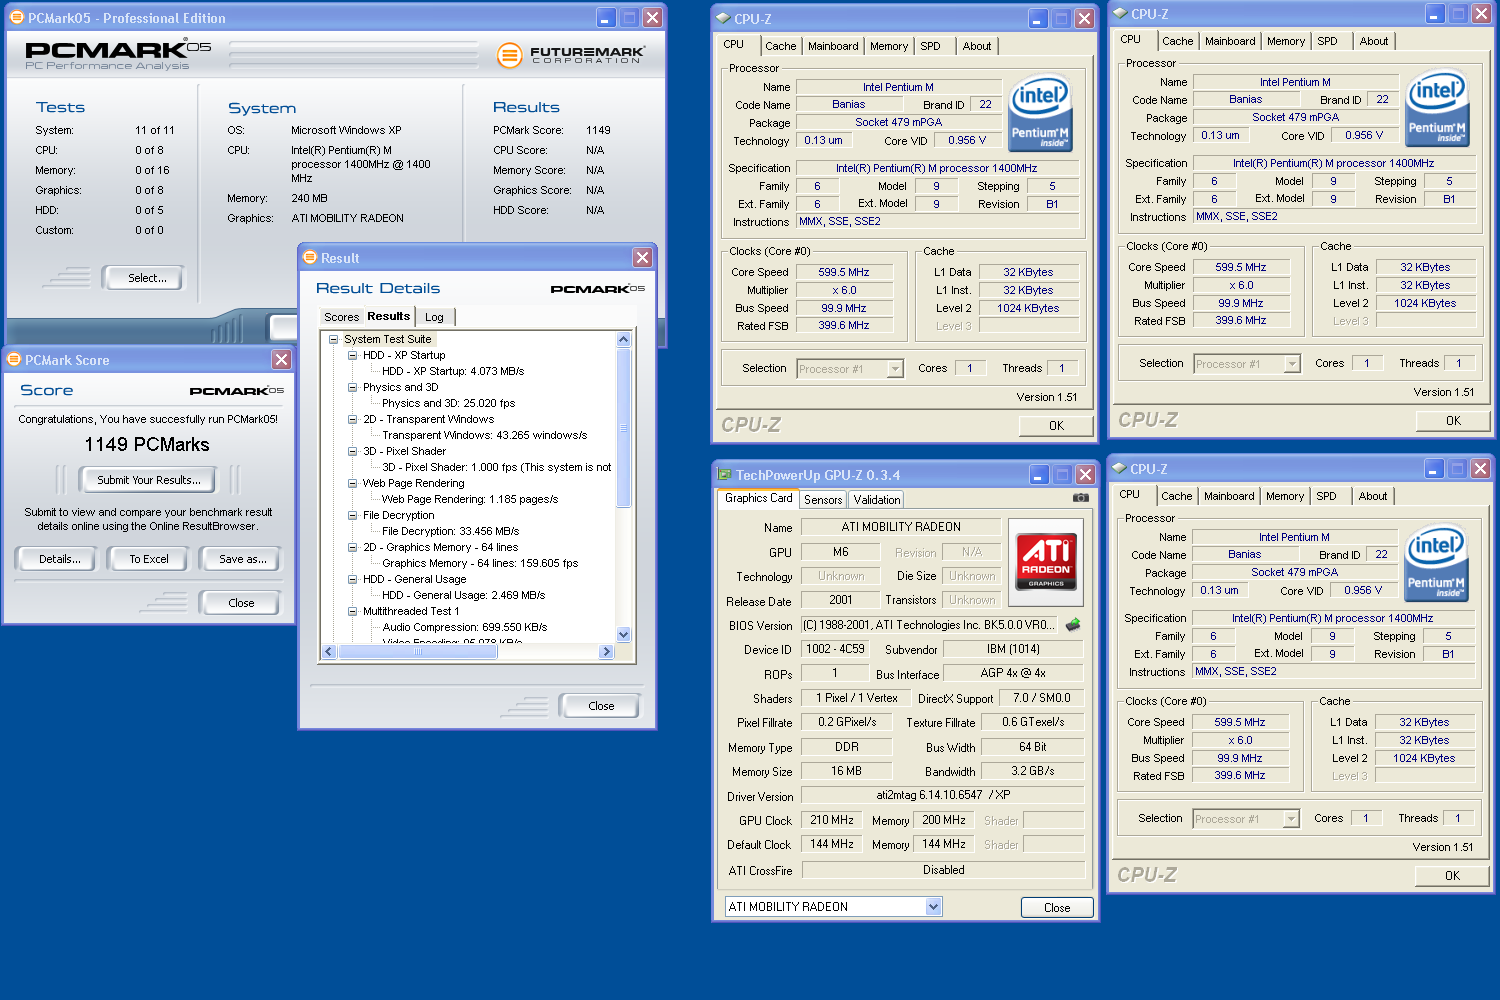Click the PCMark Score window title icon
Image resolution: width=1500 pixels, height=1000 pixels.
(x=14, y=359)
